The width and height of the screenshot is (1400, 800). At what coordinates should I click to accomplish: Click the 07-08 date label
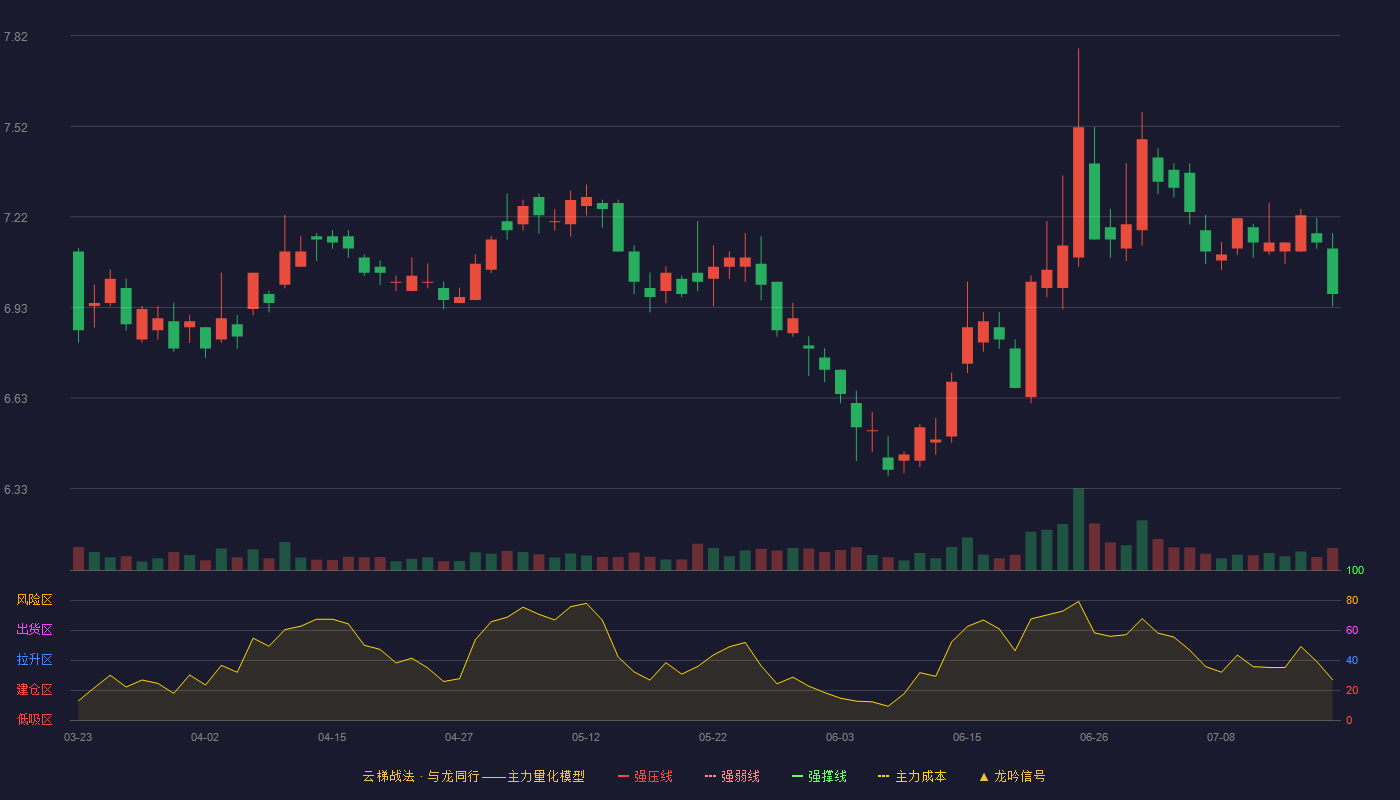click(x=1221, y=737)
